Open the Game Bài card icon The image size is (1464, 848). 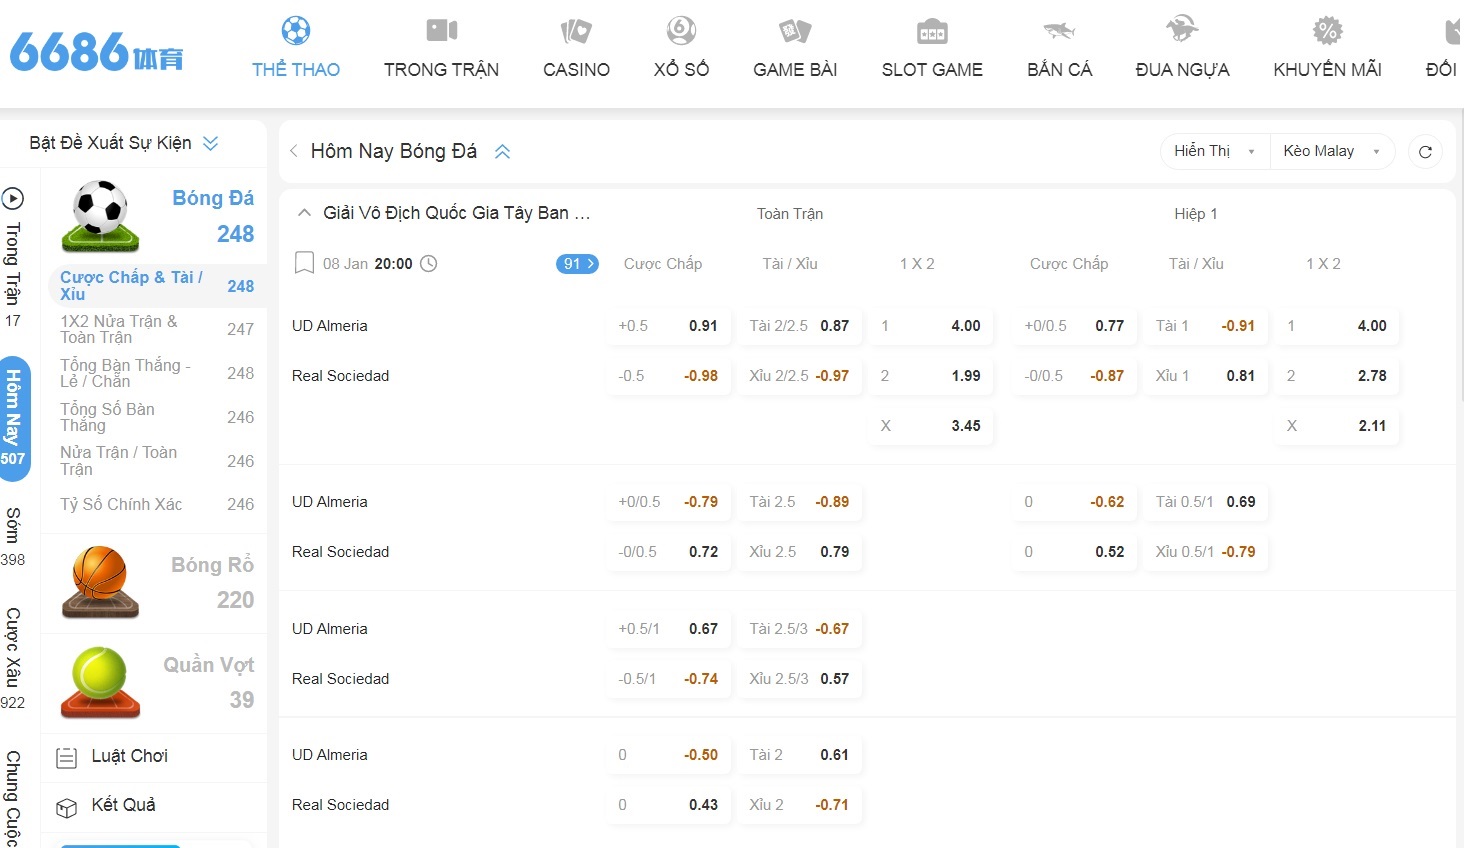[795, 31]
